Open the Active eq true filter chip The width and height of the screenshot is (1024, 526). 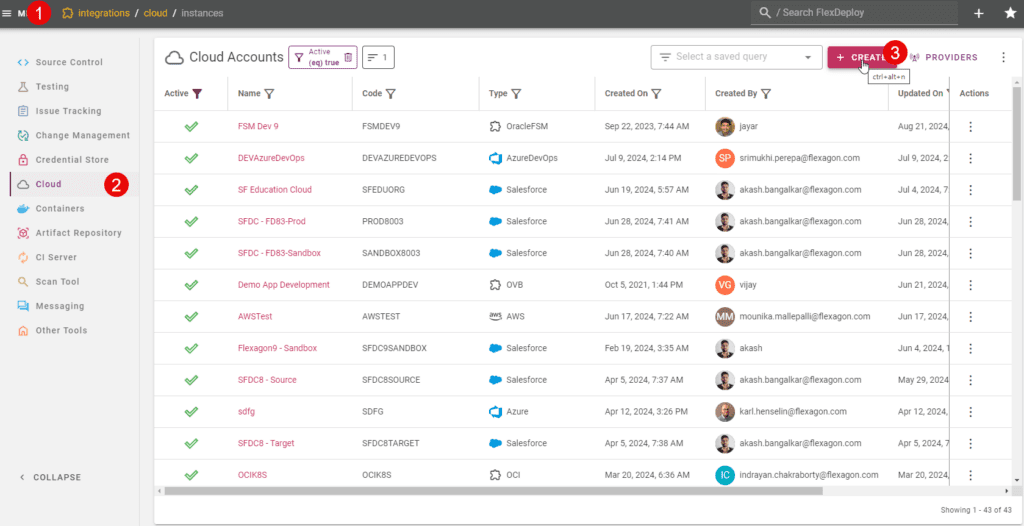coord(317,58)
